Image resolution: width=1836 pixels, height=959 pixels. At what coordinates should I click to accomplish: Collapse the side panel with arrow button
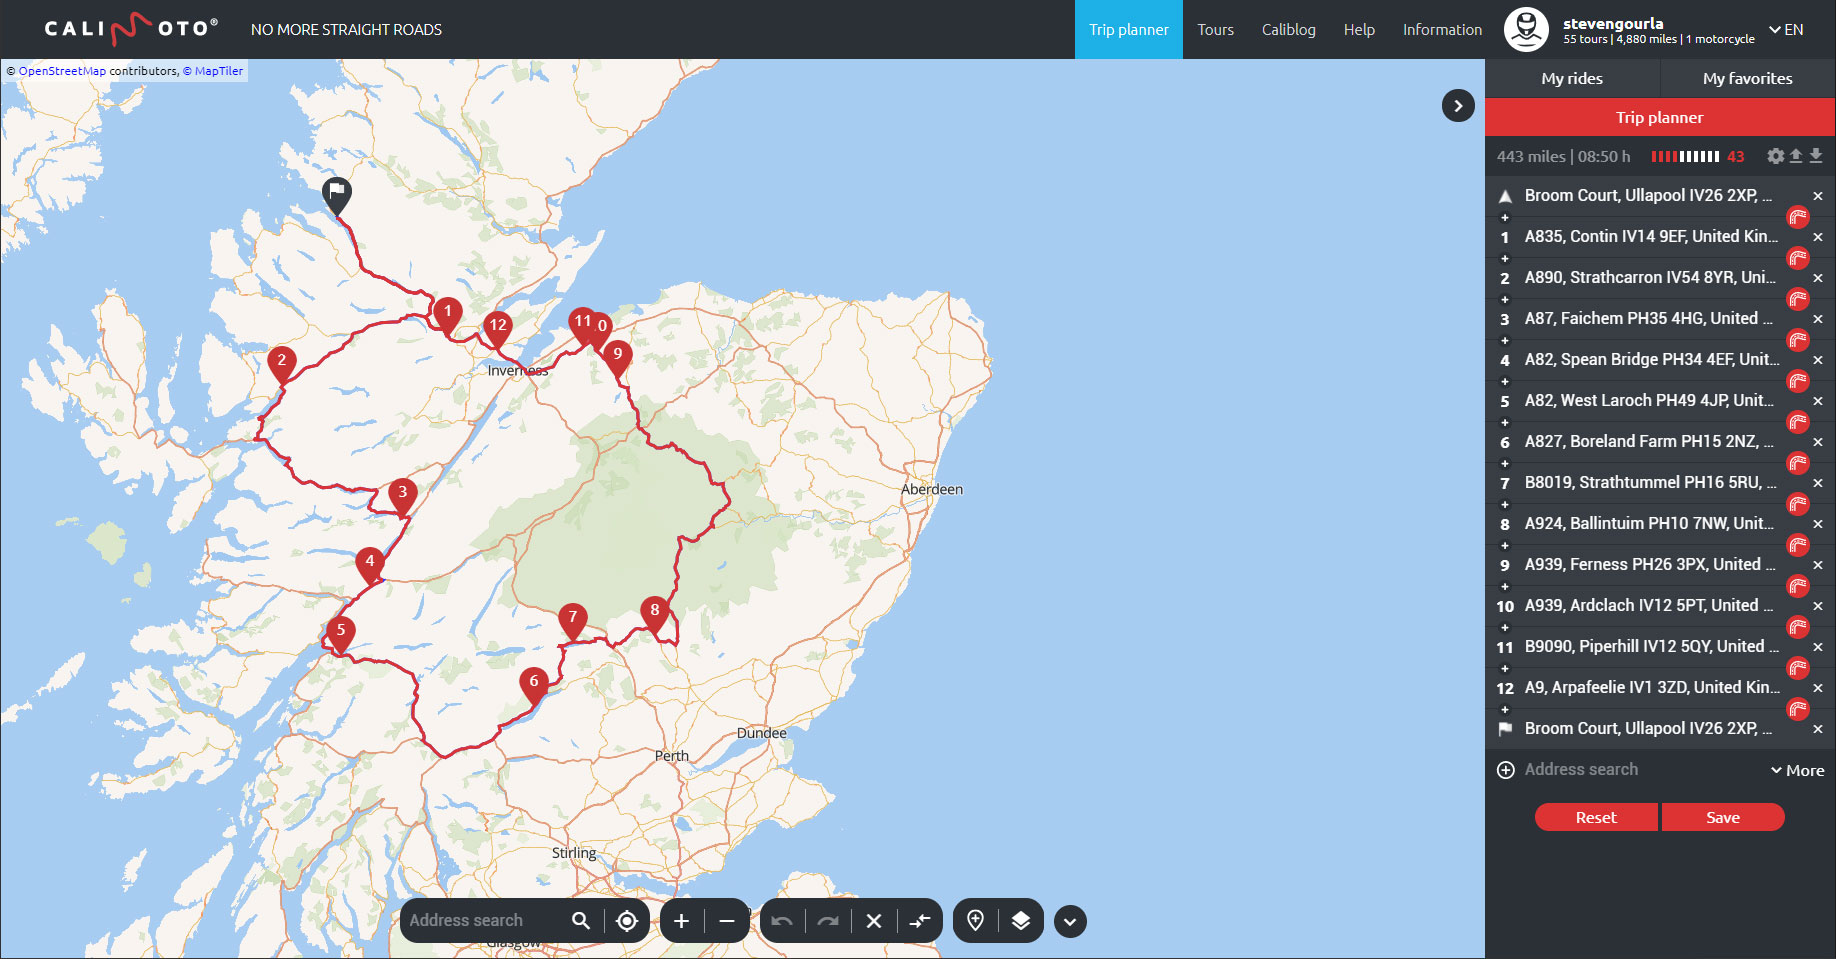1458,105
